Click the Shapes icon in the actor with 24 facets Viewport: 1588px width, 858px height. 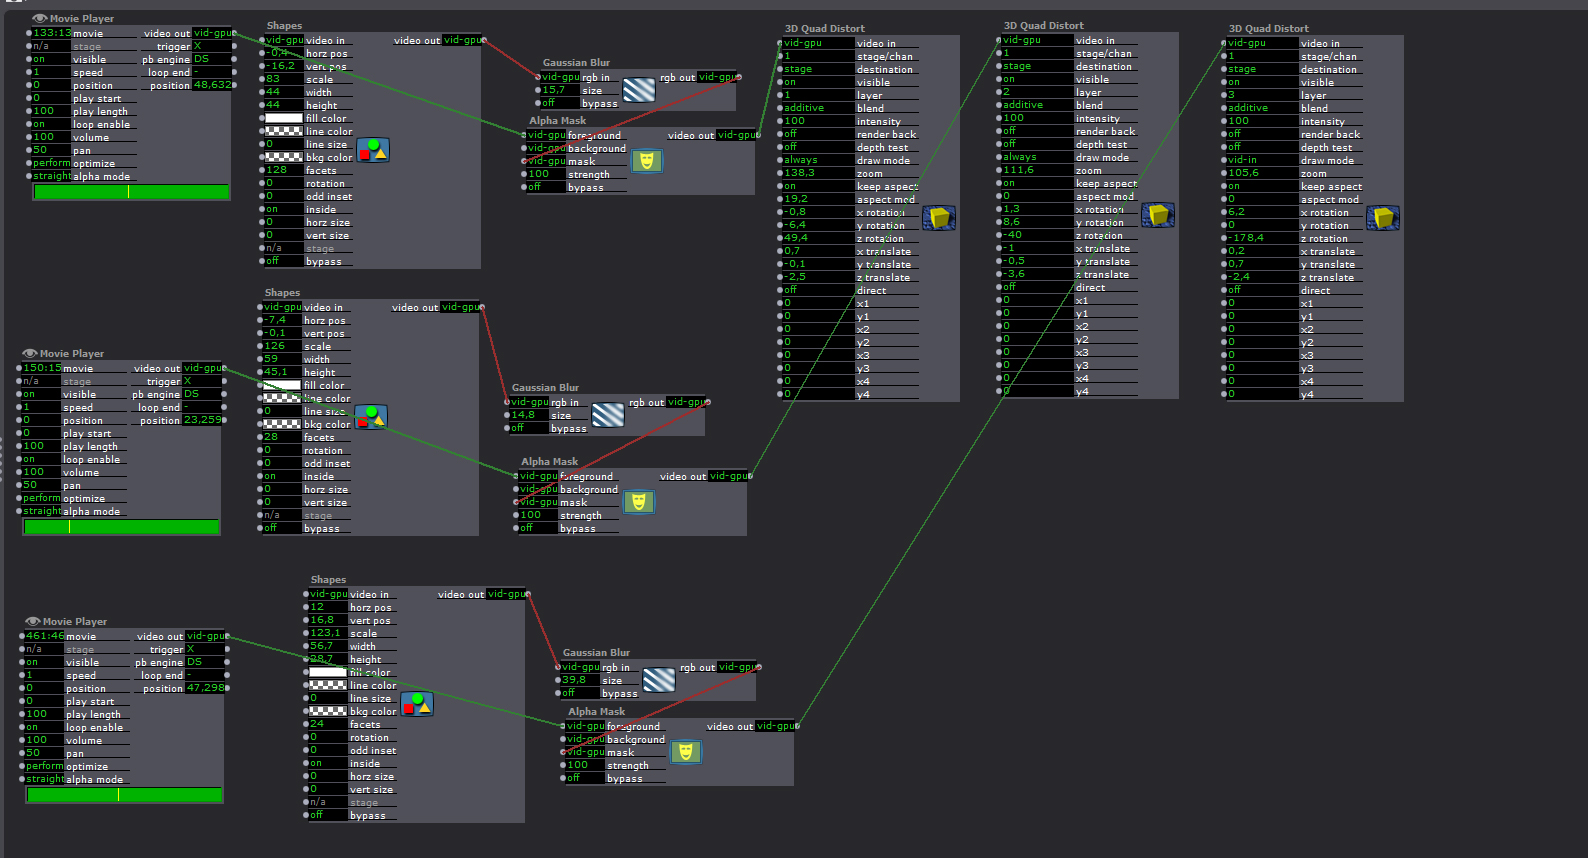[x=416, y=704]
